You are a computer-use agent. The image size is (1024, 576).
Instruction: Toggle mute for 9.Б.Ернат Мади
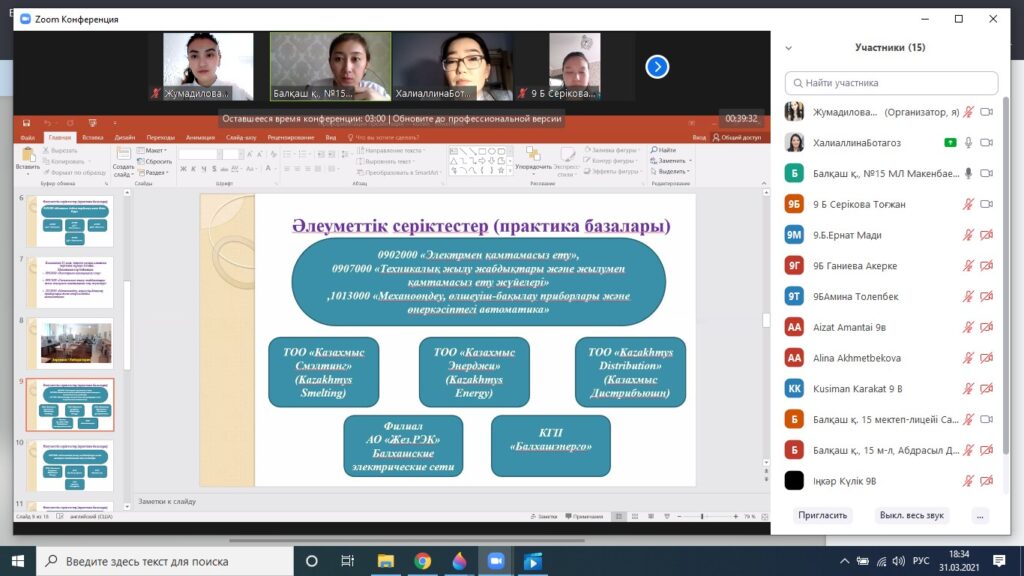pos(968,234)
